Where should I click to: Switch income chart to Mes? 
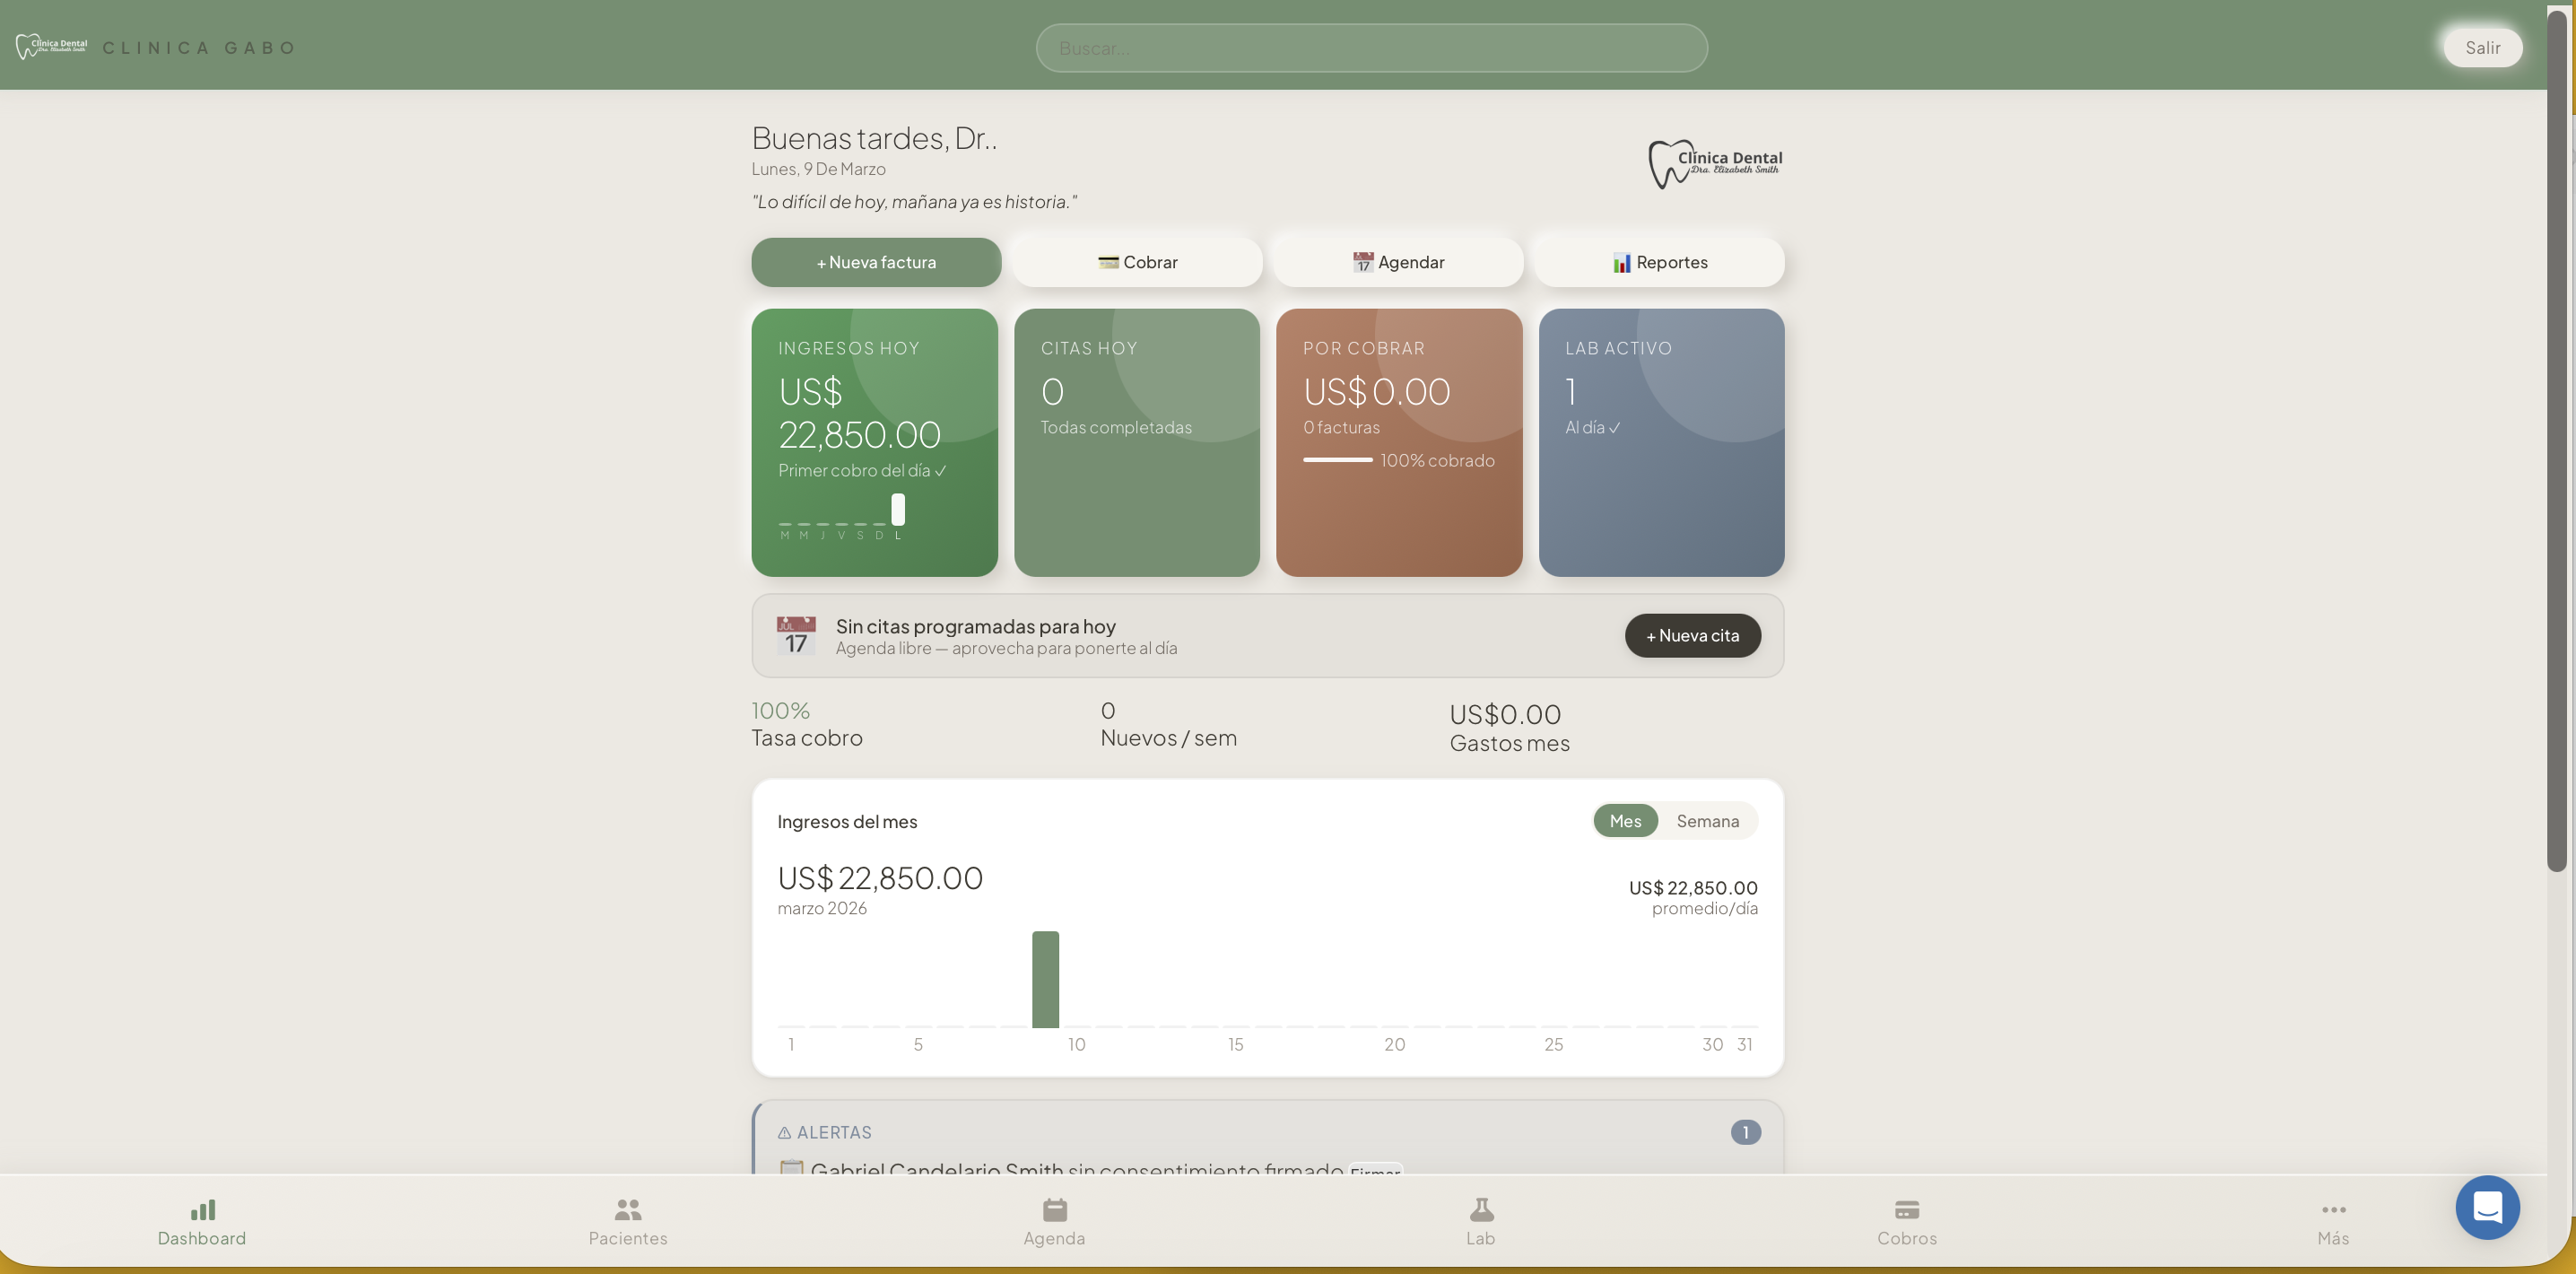[1625, 821]
